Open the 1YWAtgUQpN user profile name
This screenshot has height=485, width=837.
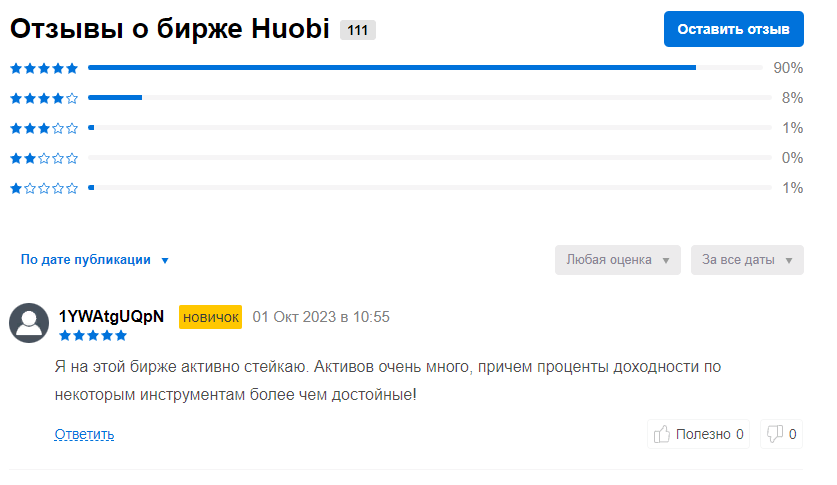pos(111,317)
